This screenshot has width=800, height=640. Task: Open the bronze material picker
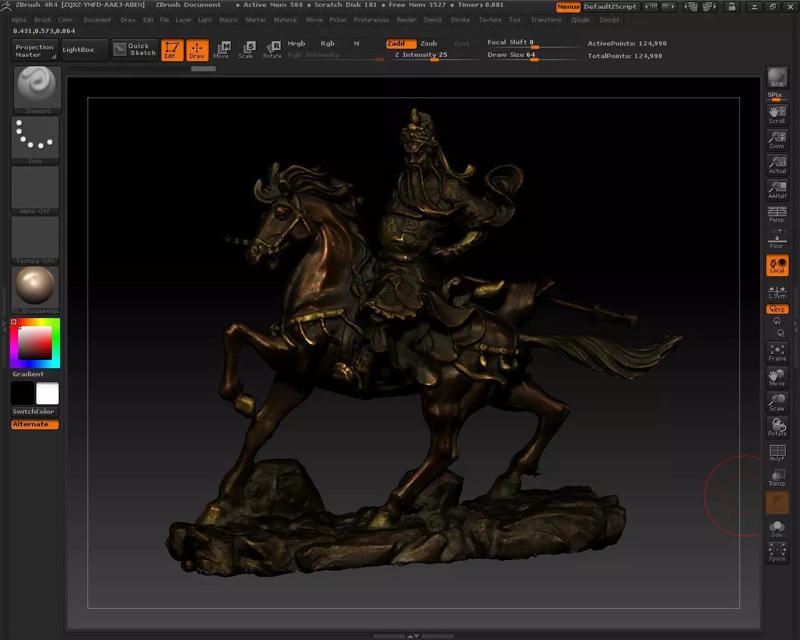tap(35, 288)
